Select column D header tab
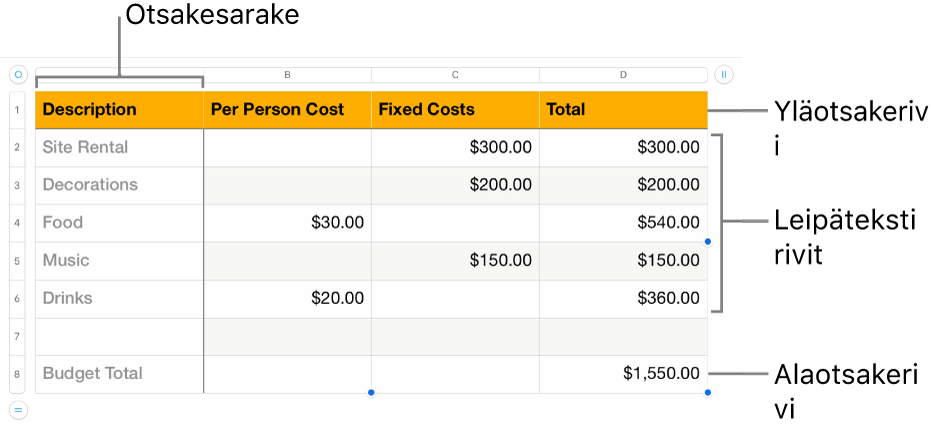Image resolution: width=931 pixels, height=431 pixels. point(623,75)
